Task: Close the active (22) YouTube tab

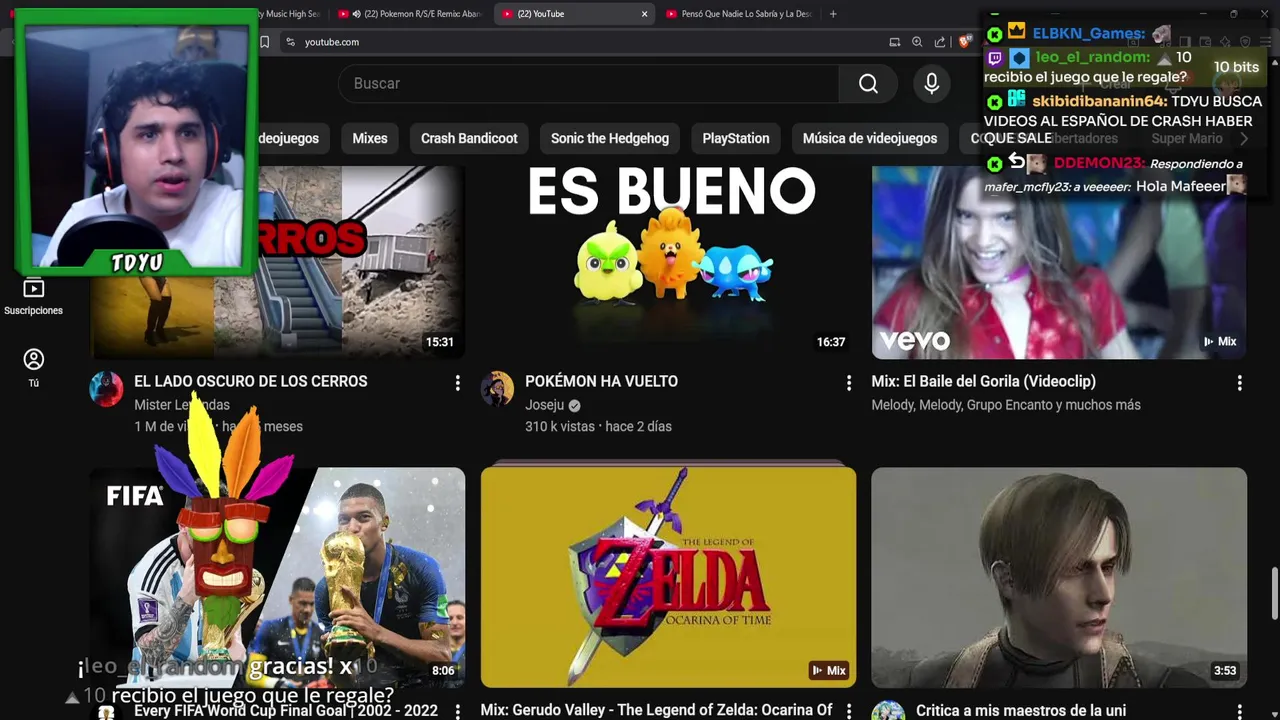Action: [x=644, y=14]
